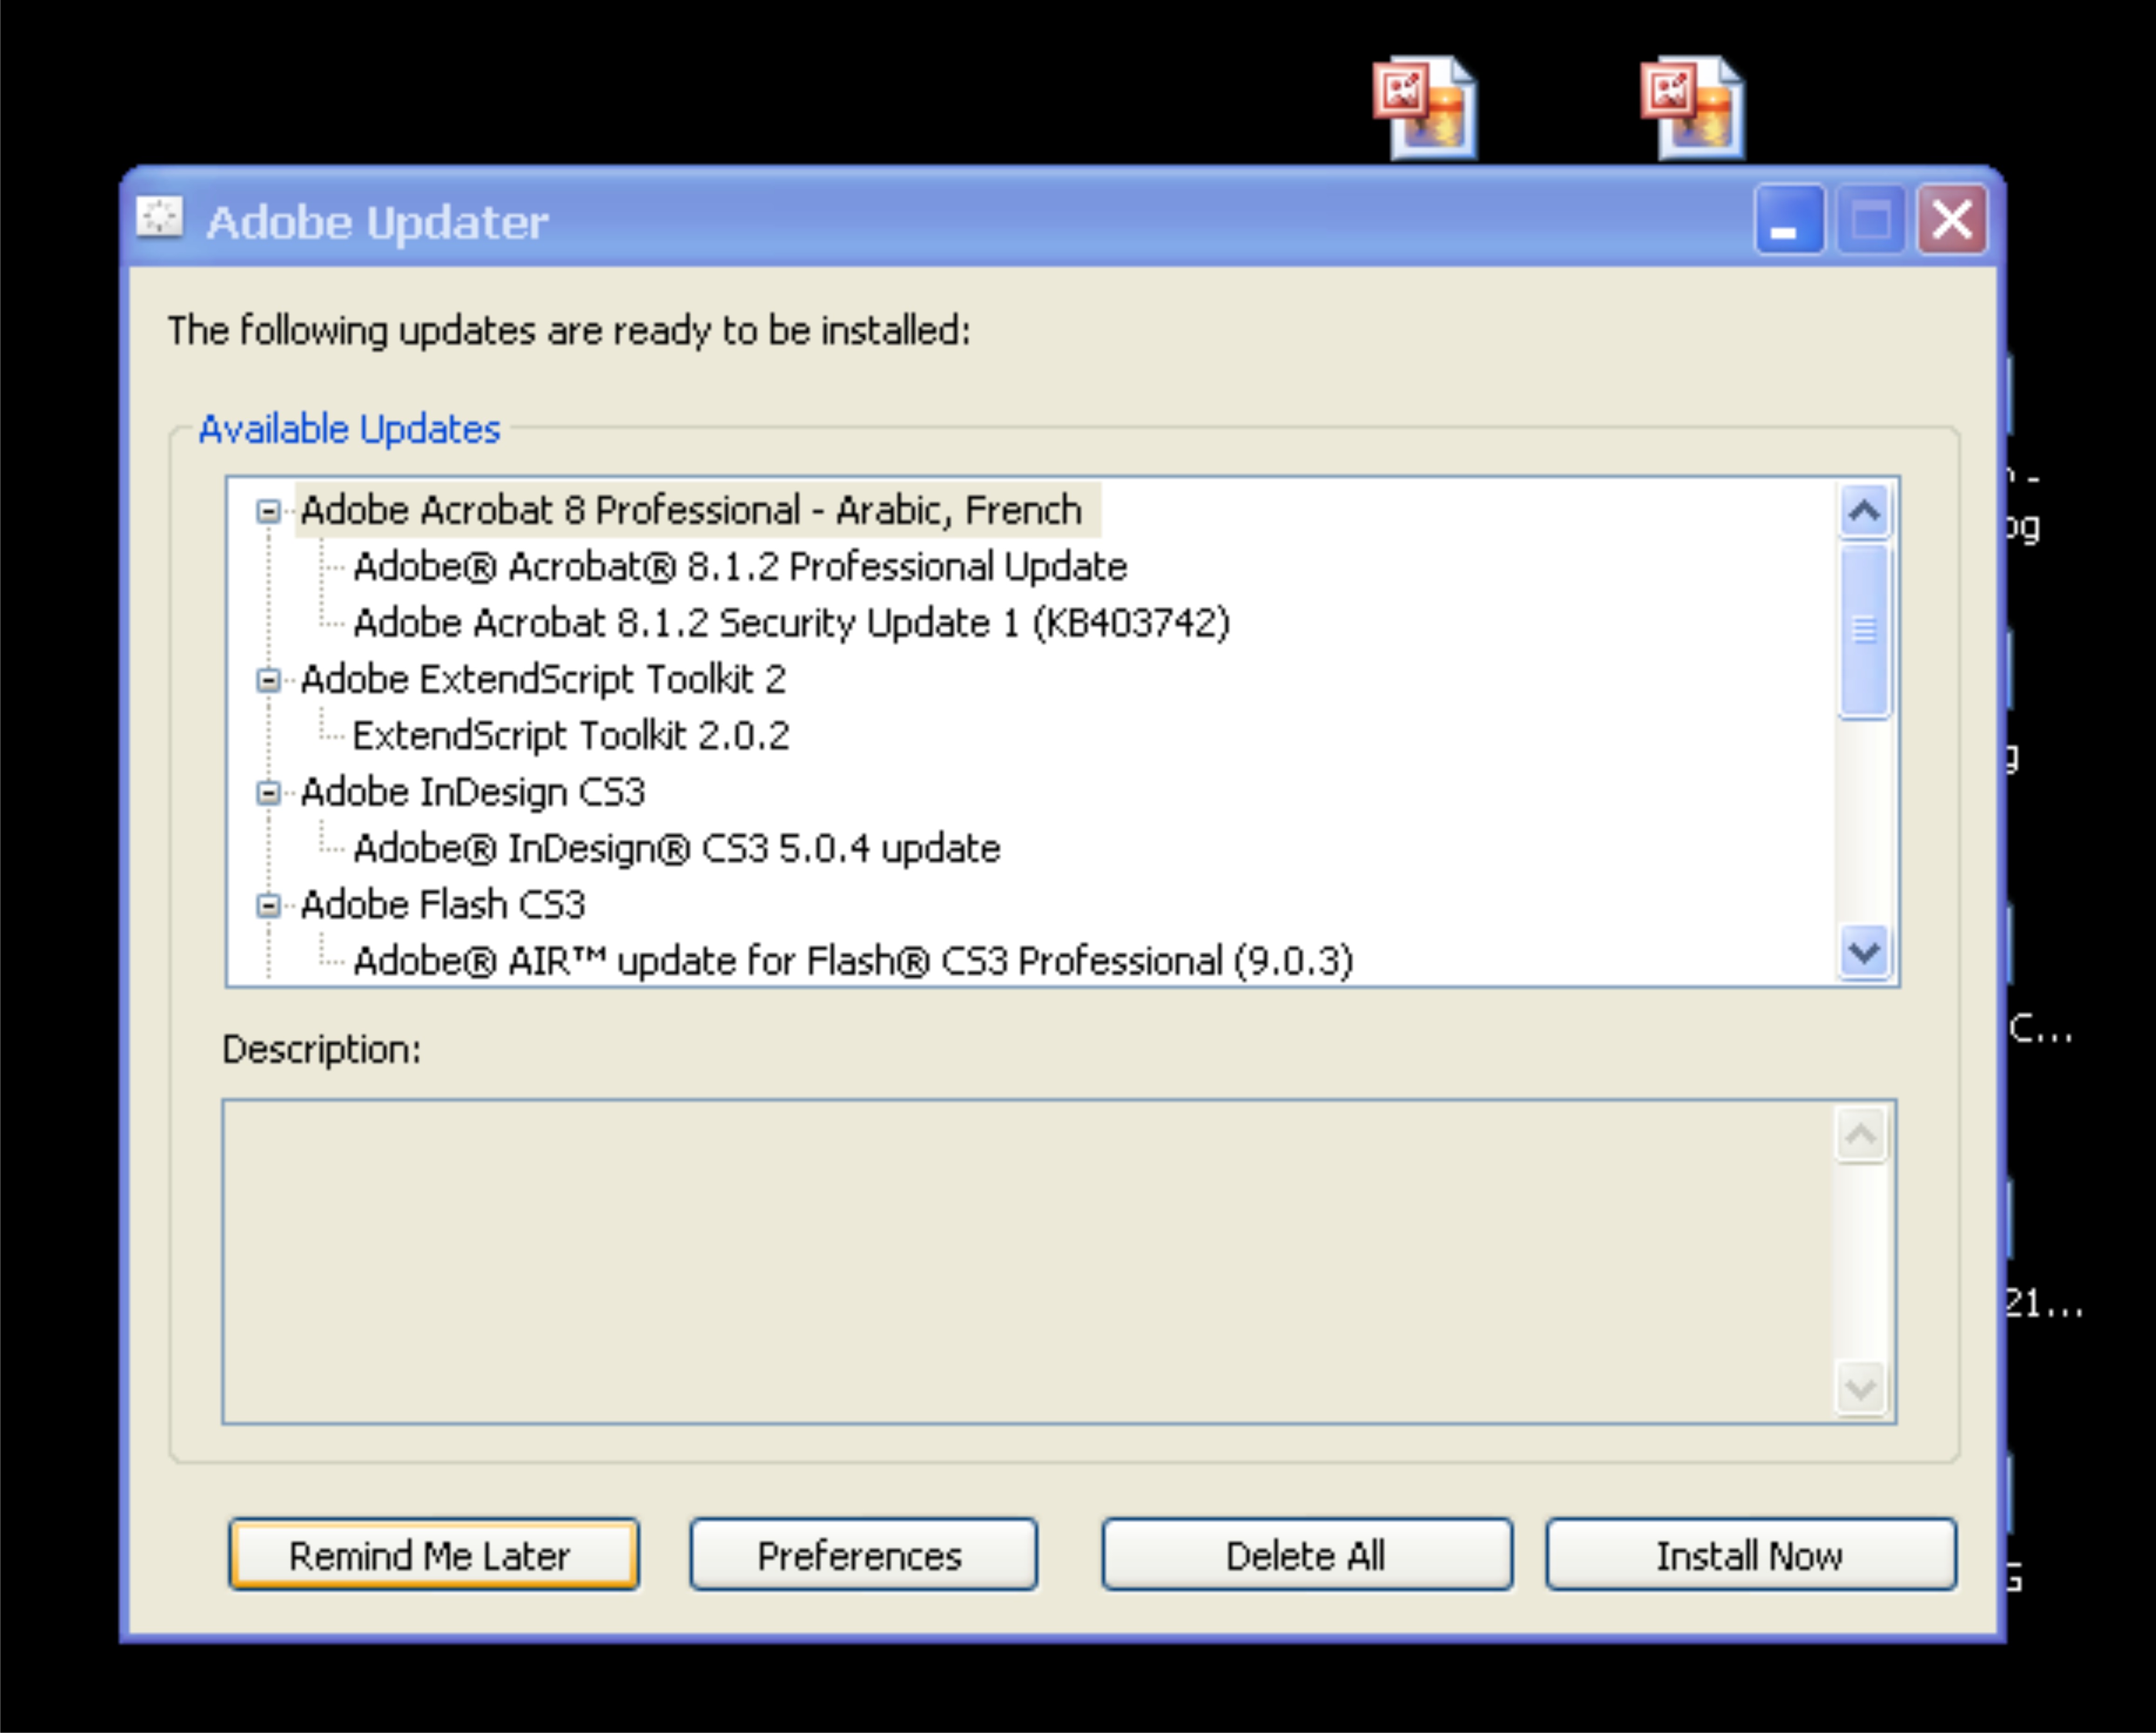Click Remind Me Later button
This screenshot has width=2156, height=1733.
433,1555
